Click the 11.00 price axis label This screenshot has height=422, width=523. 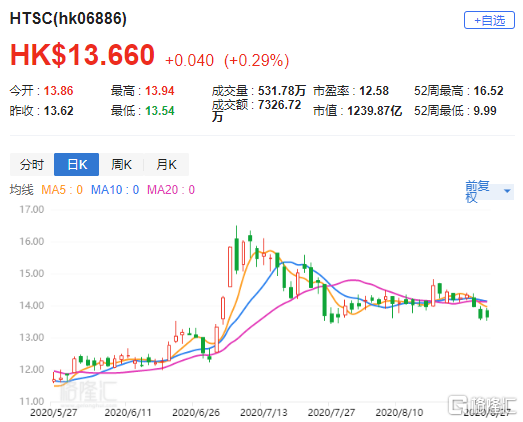click(32, 401)
